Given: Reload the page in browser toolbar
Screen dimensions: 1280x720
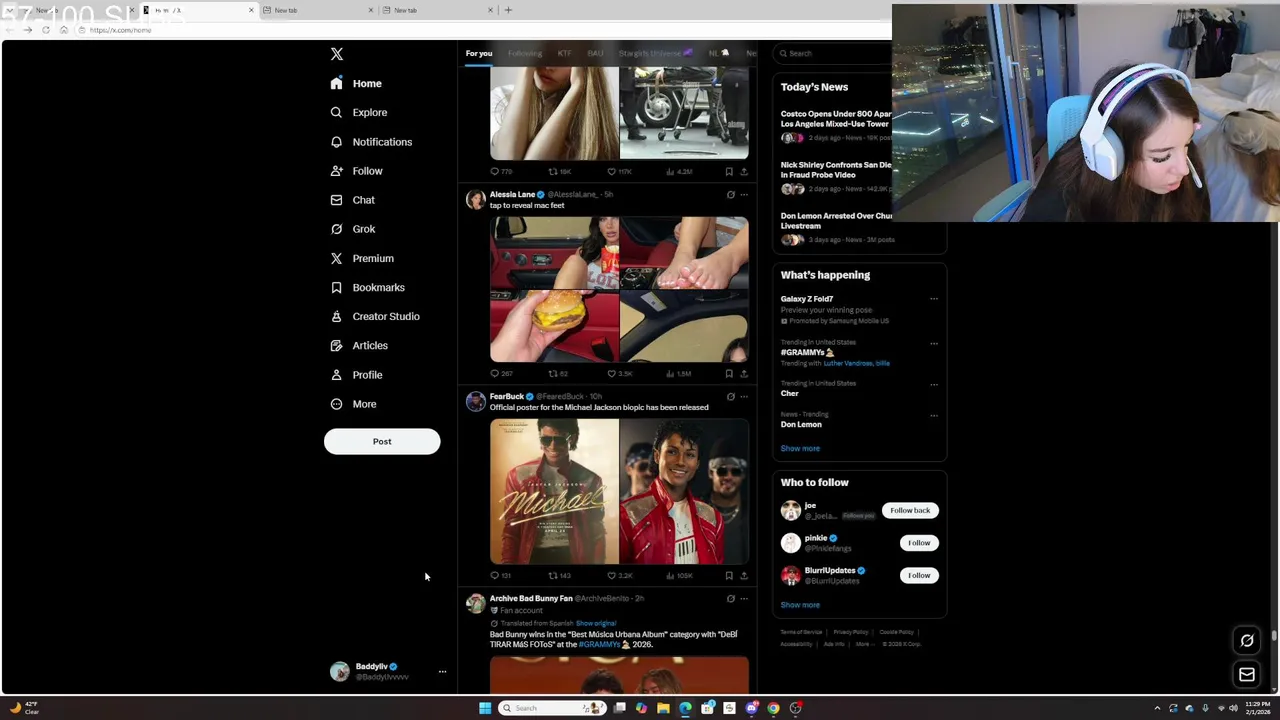Looking at the screenshot, I should [x=46, y=30].
